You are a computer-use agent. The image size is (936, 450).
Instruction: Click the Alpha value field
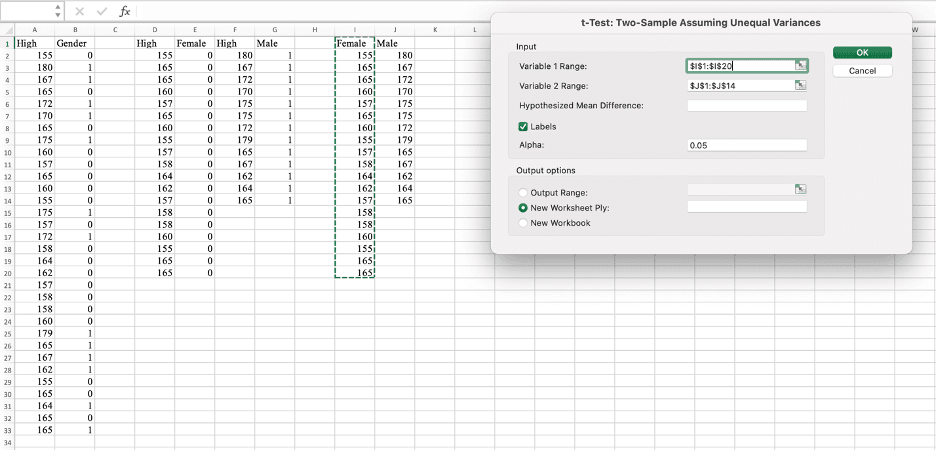746,145
